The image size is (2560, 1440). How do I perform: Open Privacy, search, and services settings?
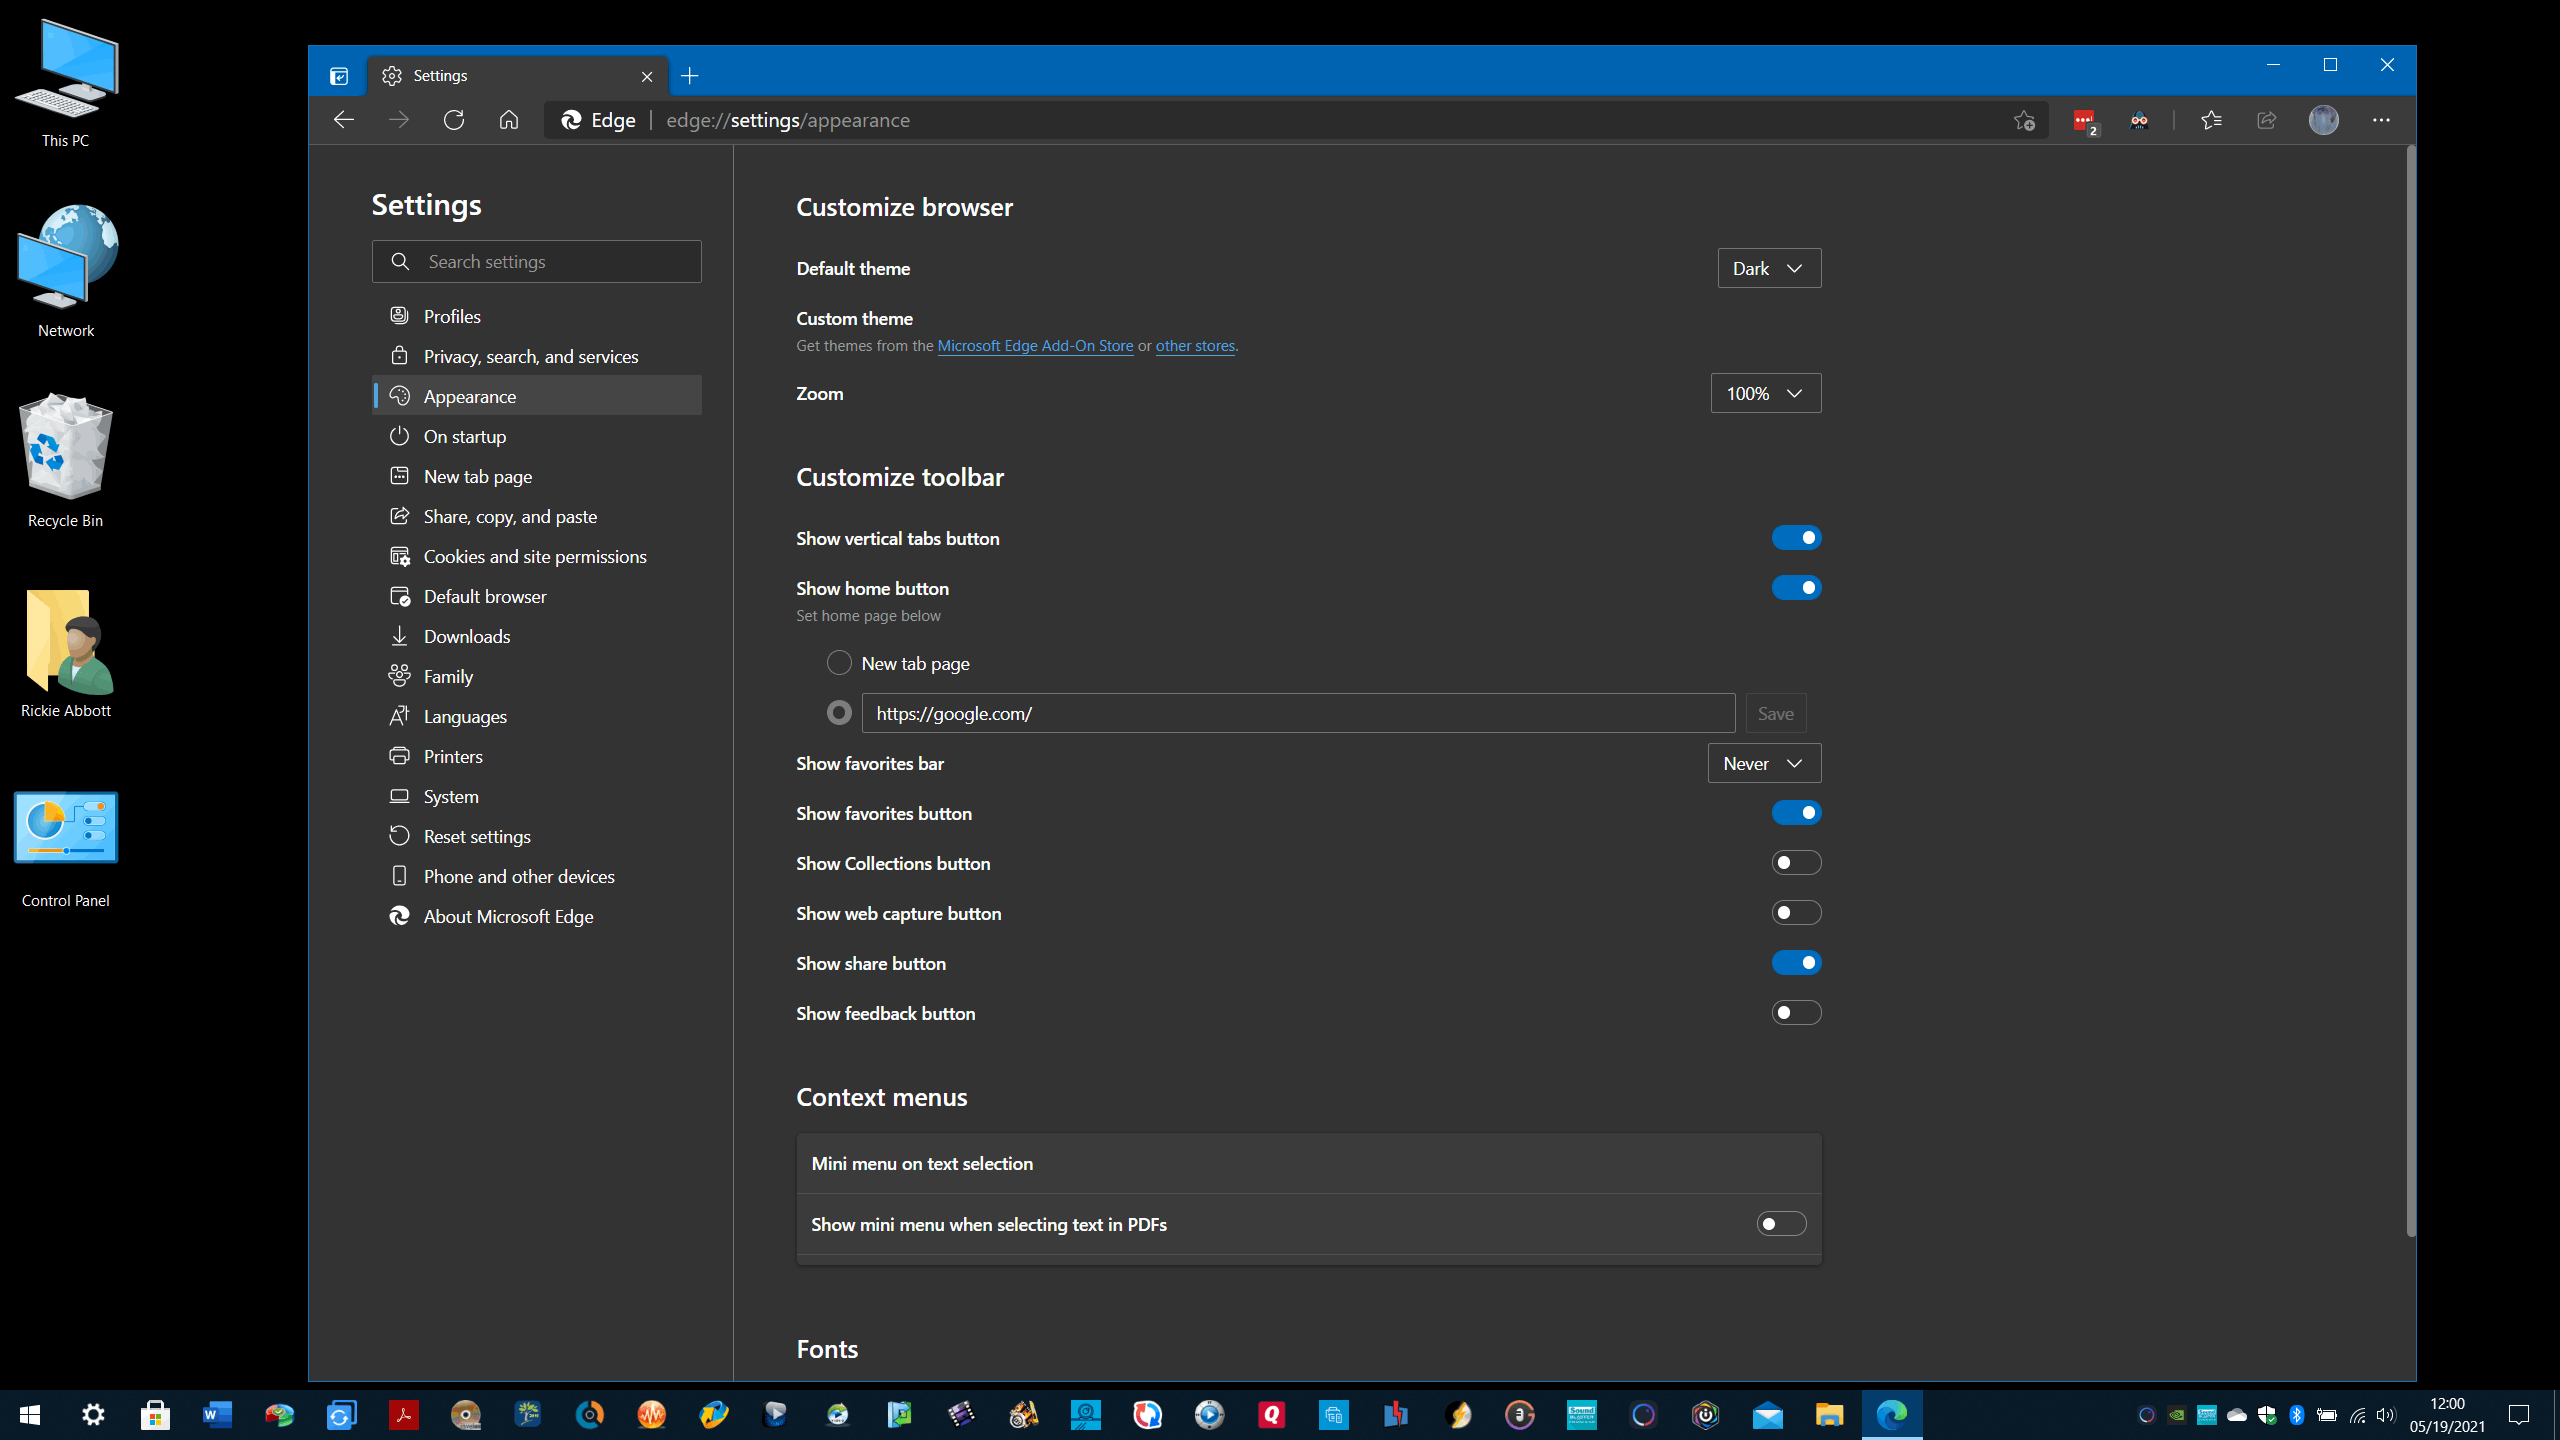529,355
